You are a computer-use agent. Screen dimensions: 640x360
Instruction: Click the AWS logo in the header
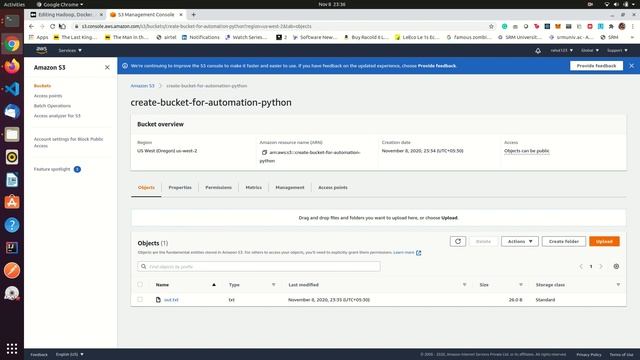pyautogui.click(x=41, y=50)
